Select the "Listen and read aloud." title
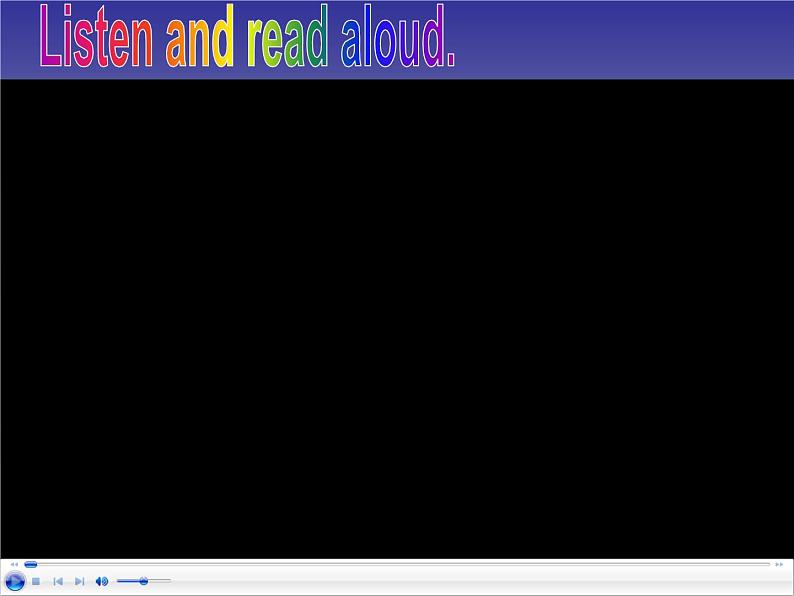This screenshot has width=794, height=596. [248, 40]
